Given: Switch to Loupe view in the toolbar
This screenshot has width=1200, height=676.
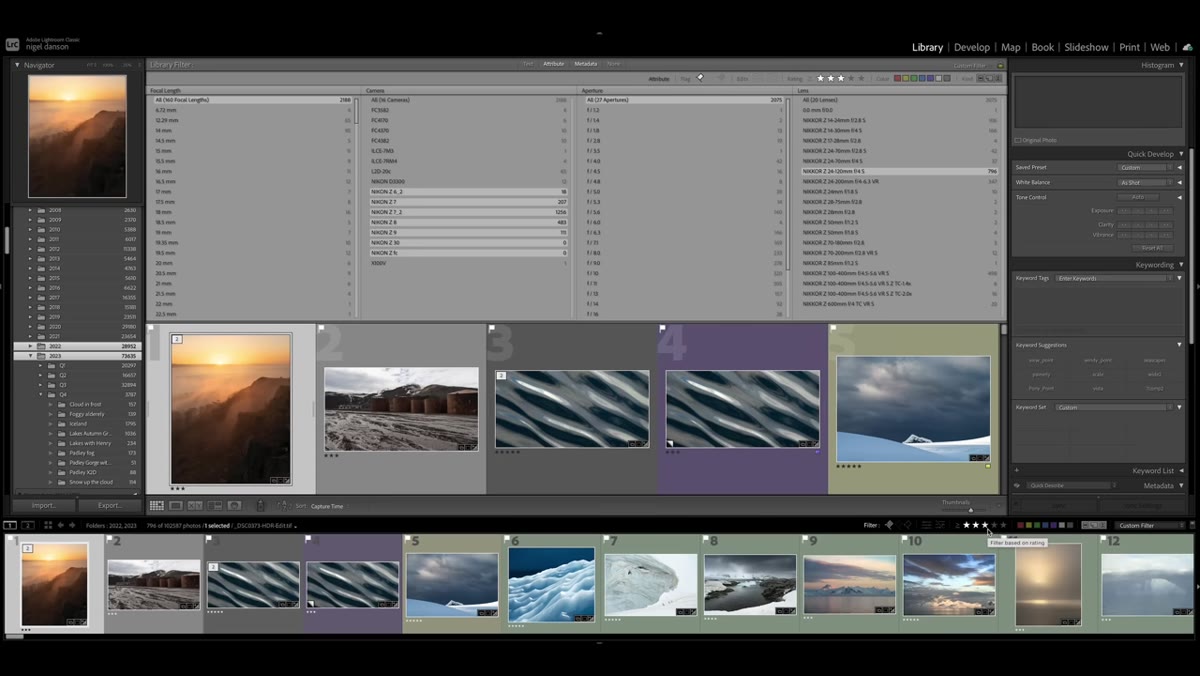Looking at the screenshot, I should 176,506.
